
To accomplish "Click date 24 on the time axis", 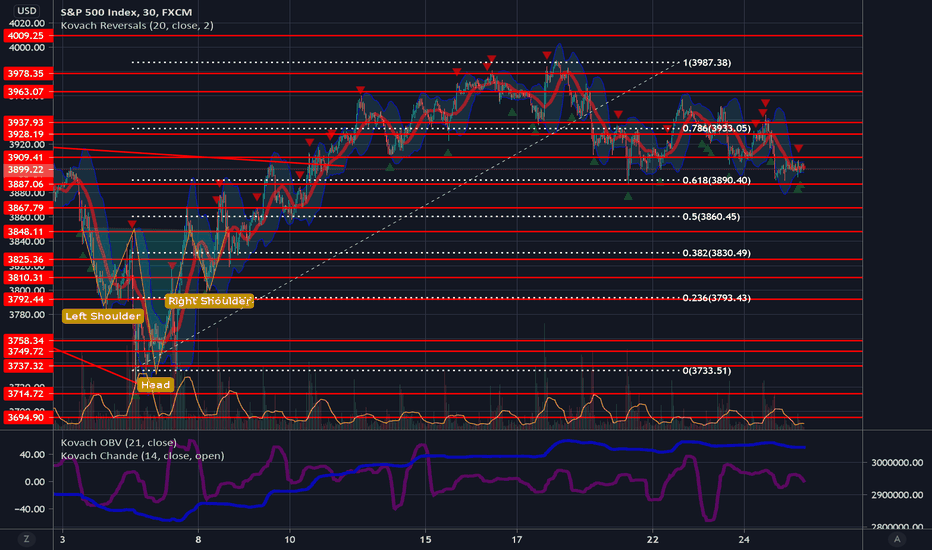I will 744,540.
